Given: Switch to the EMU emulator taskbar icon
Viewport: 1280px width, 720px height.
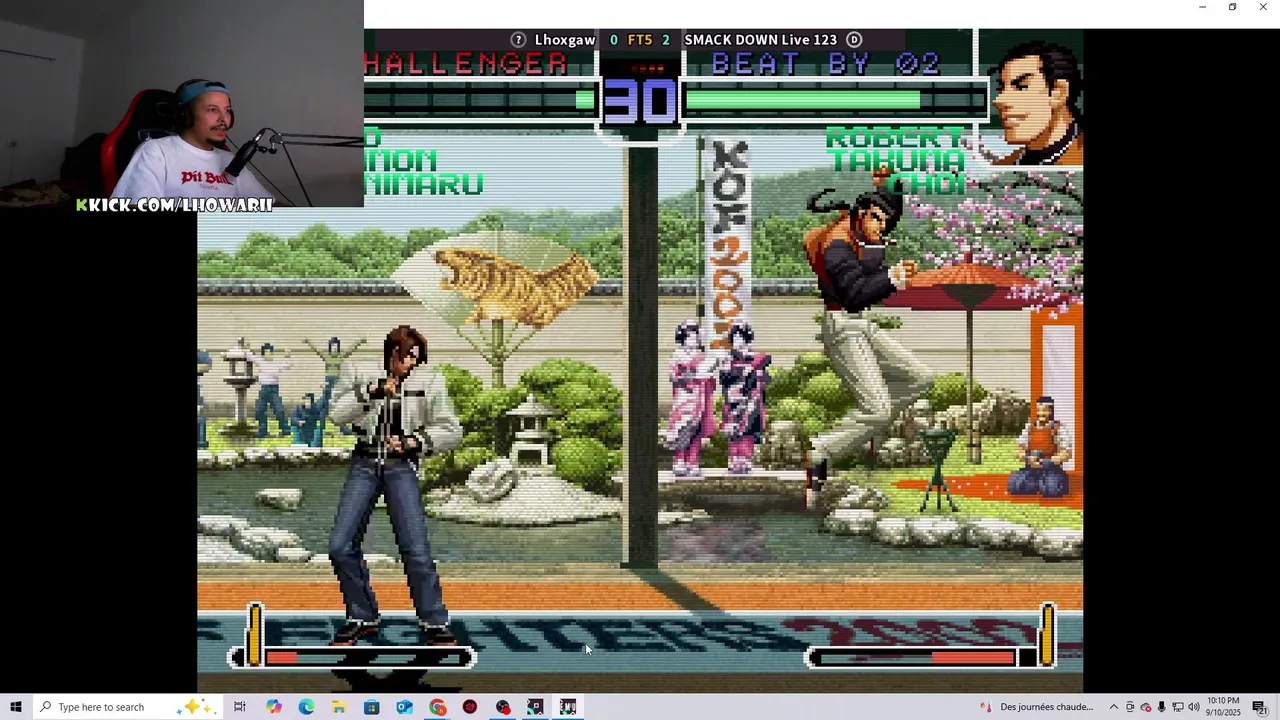Looking at the screenshot, I should (568, 707).
